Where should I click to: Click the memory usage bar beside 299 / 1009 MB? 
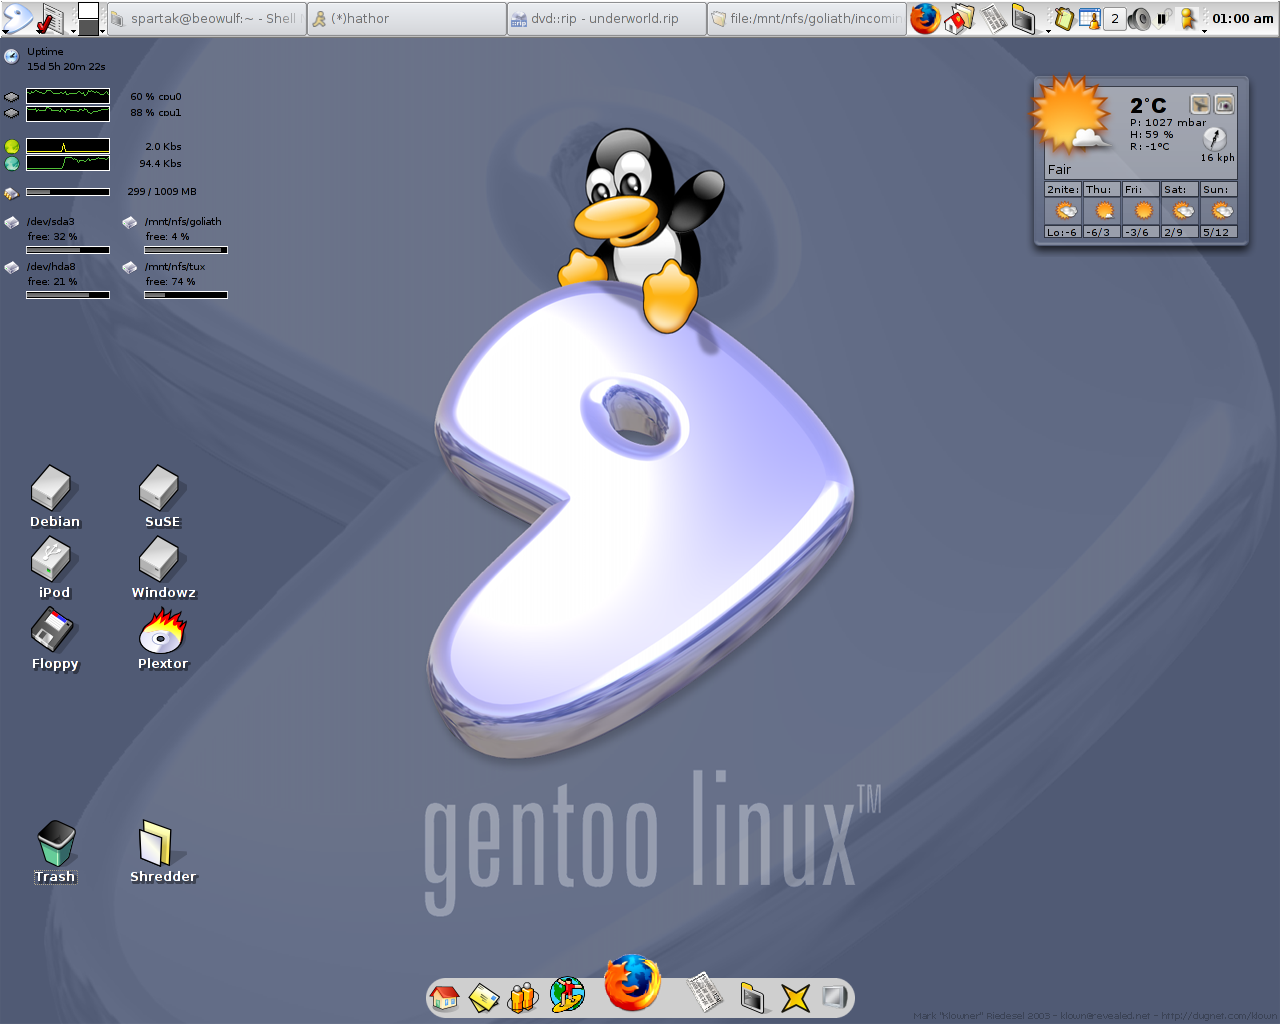click(x=68, y=192)
